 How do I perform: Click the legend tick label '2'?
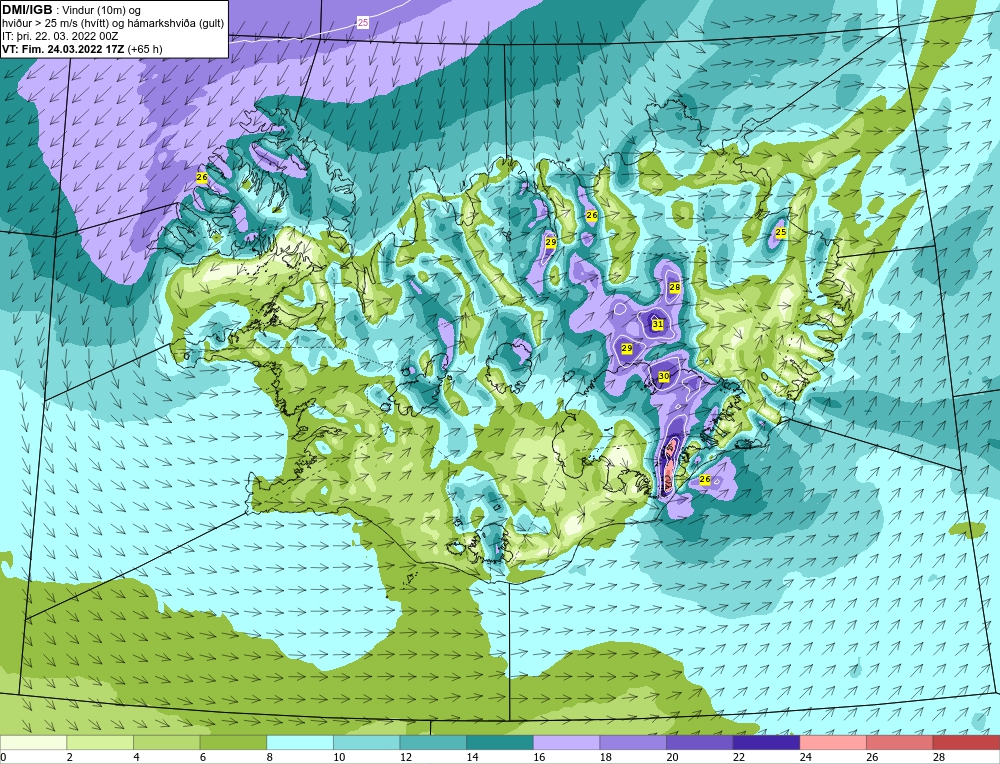click(70, 757)
